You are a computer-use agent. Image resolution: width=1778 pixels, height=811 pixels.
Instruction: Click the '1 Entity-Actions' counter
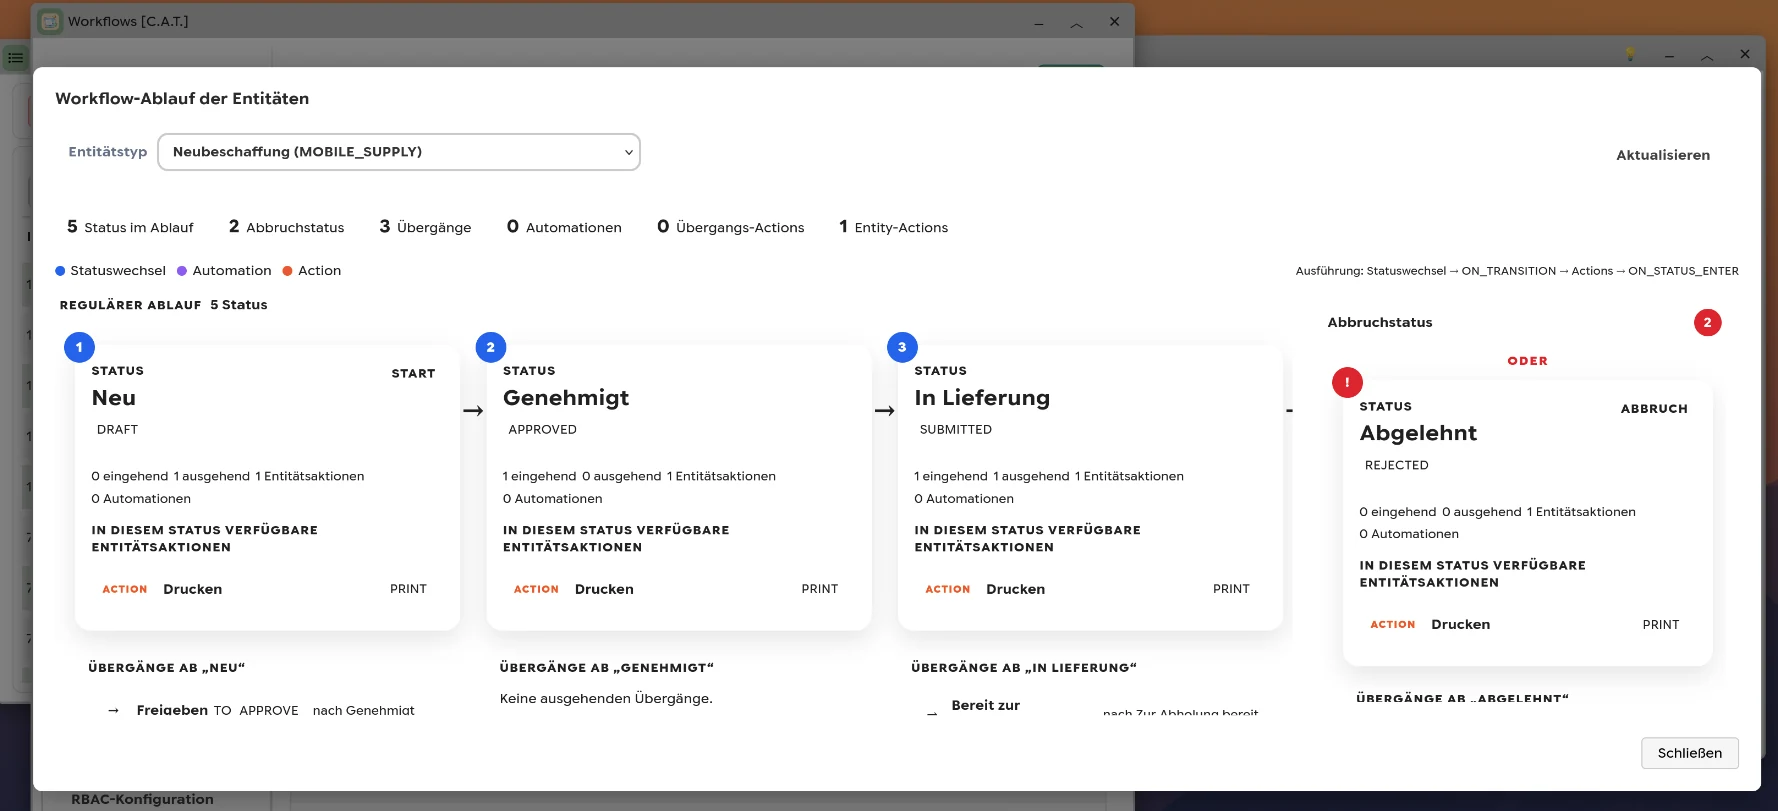pyautogui.click(x=893, y=227)
